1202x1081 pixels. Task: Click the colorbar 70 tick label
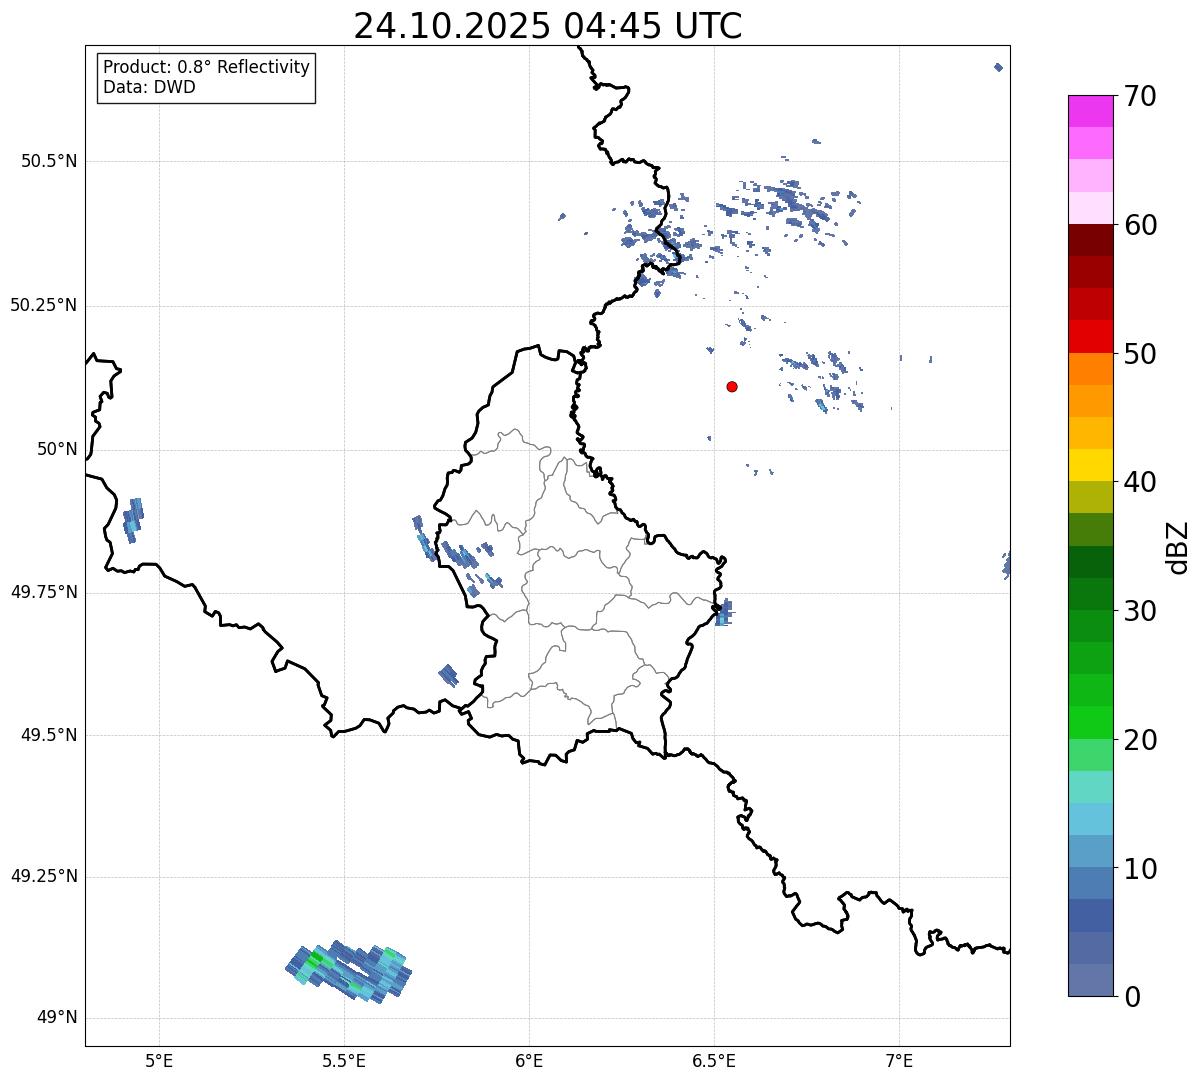(x=1140, y=96)
